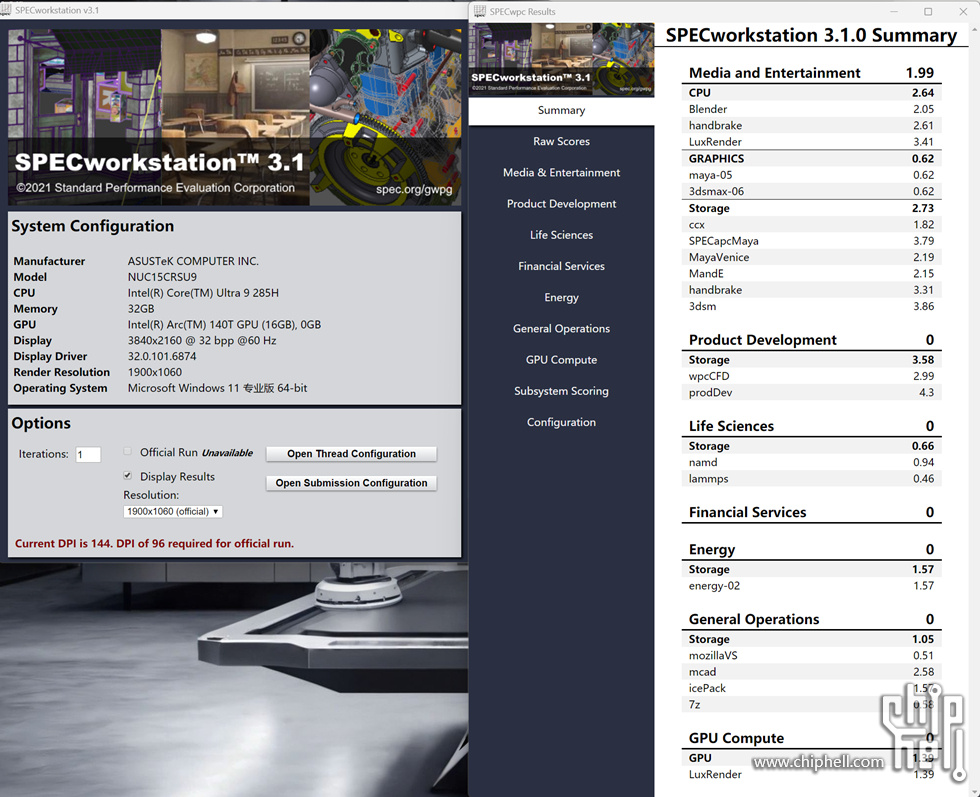Toggle the Display Results checkbox

[128, 476]
